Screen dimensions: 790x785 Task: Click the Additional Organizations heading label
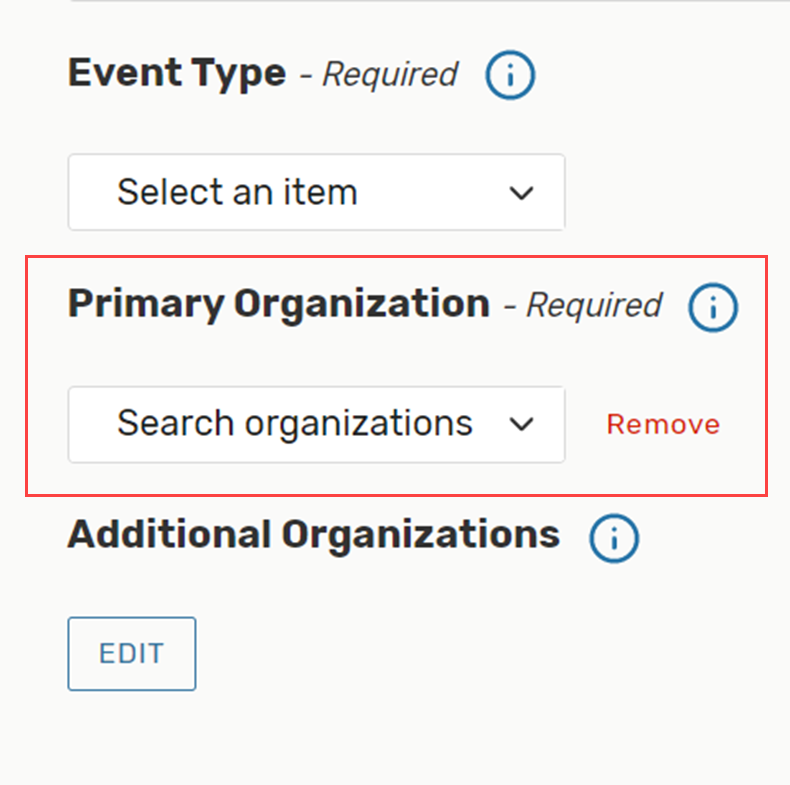coord(313,535)
